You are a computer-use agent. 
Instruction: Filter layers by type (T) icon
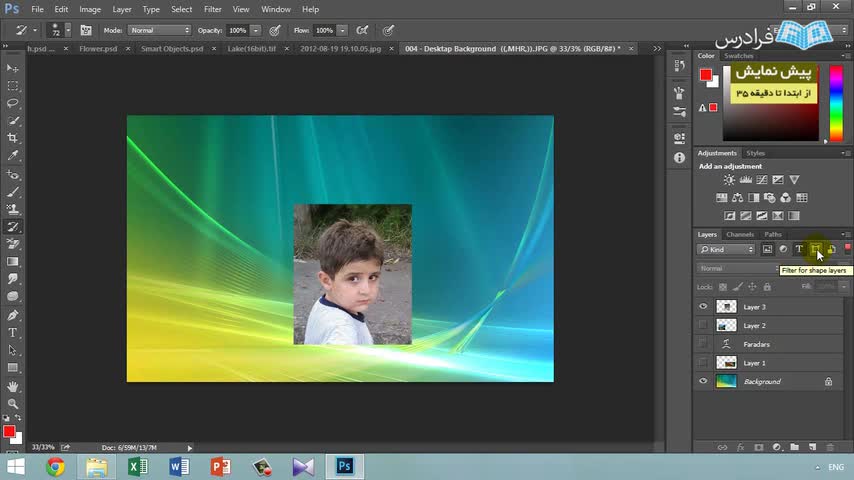click(x=799, y=249)
